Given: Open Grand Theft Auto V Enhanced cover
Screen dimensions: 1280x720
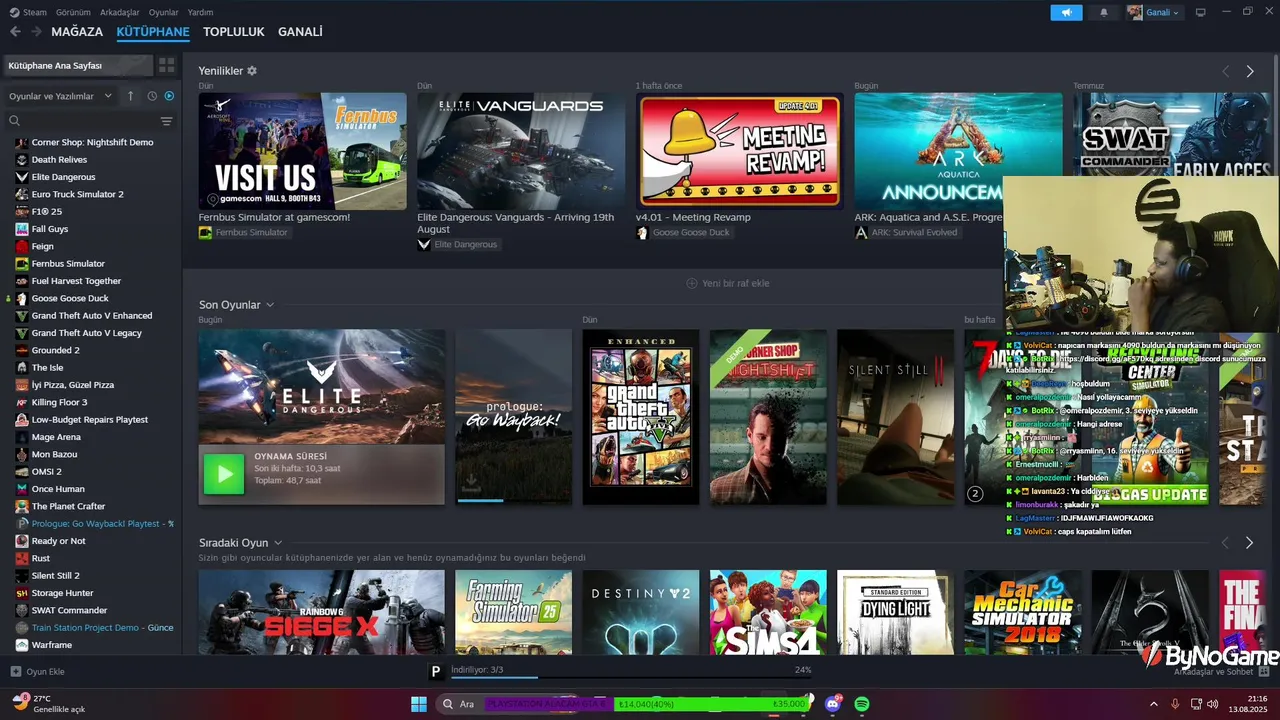Looking at the screenshot, I should coord(641,417).
